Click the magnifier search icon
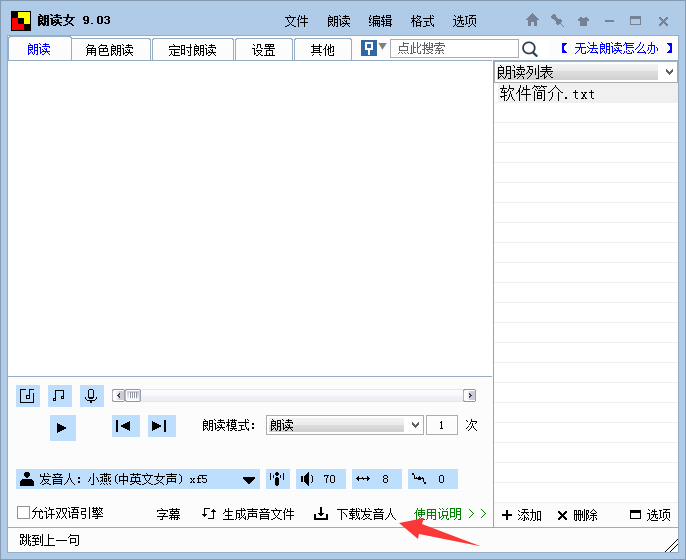This screenshot has height=560, width=686. pyautogui.click(x=530, y=49)
